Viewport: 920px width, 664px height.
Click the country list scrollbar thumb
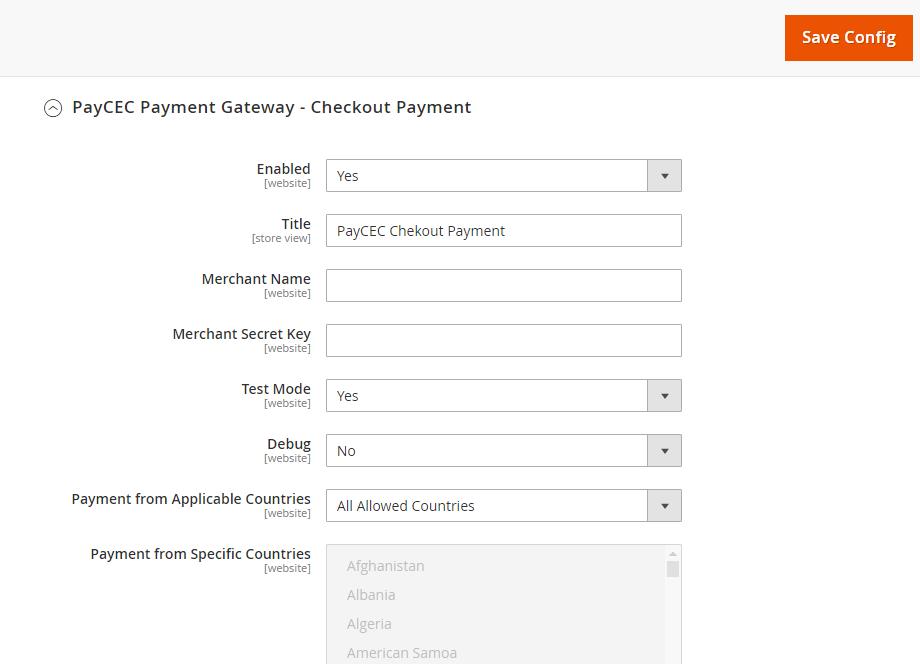673,569
